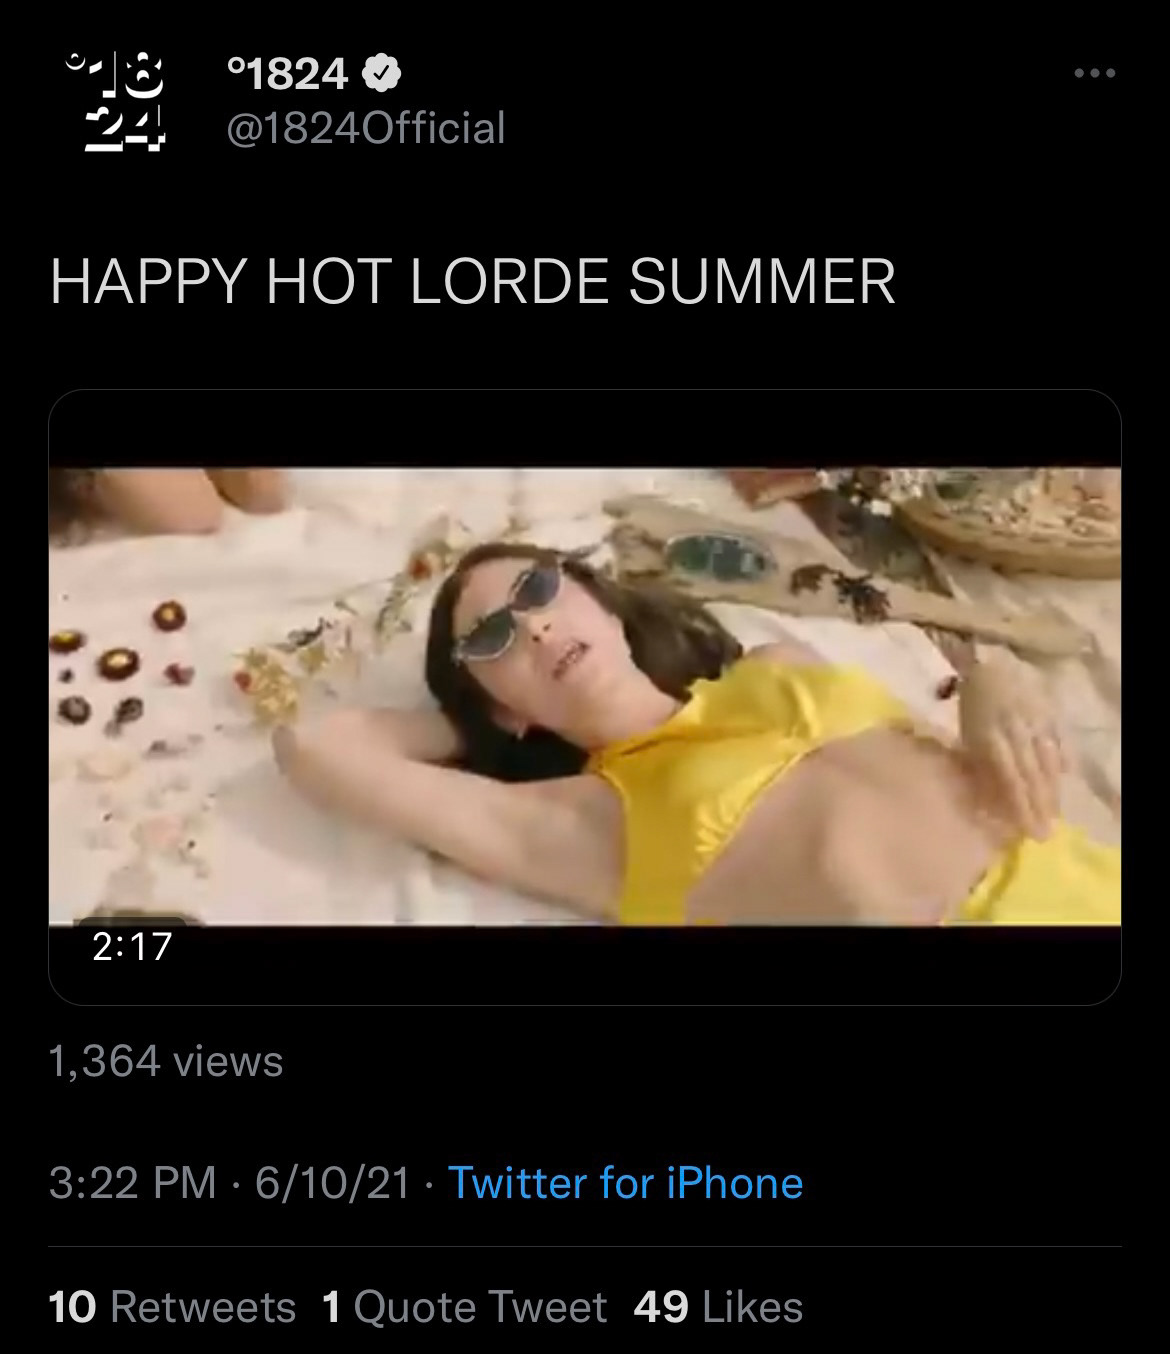Screen dimensions: 1170x1354
Task: Click the 6/10/21 date
Action: (332, 1183)
